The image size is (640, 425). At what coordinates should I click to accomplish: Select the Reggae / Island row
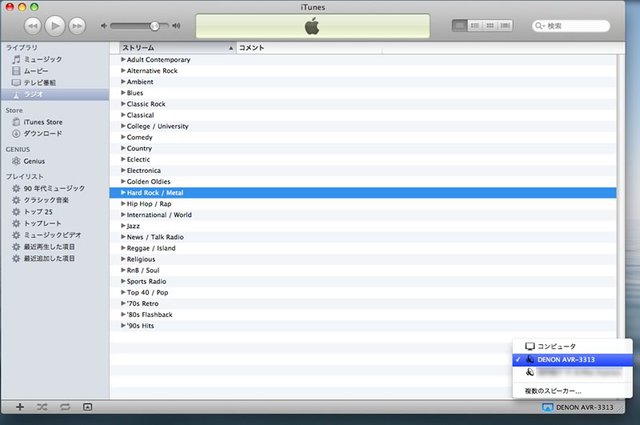point(363,248)
